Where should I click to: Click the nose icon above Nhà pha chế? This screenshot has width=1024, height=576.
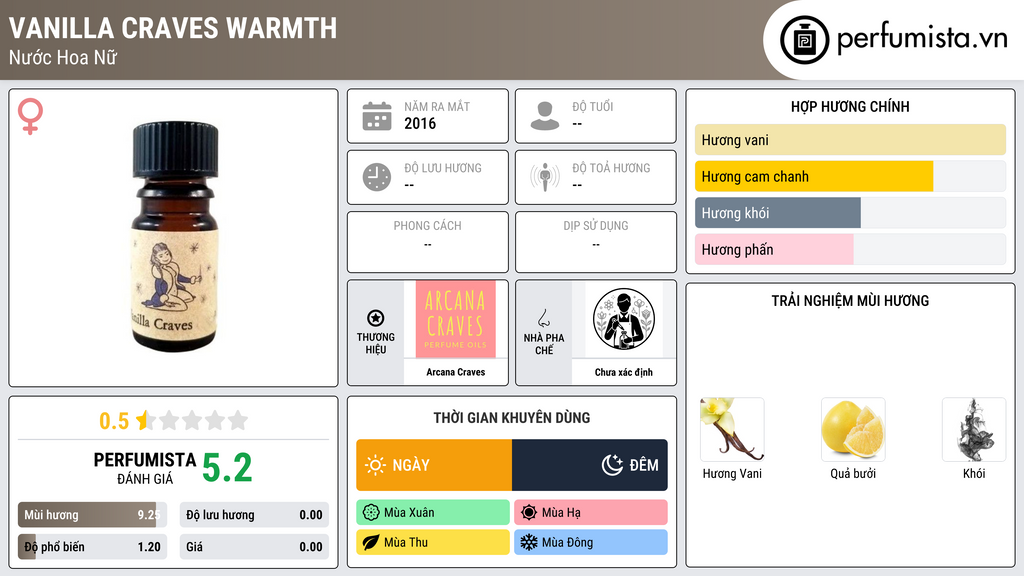pos(543,318)
